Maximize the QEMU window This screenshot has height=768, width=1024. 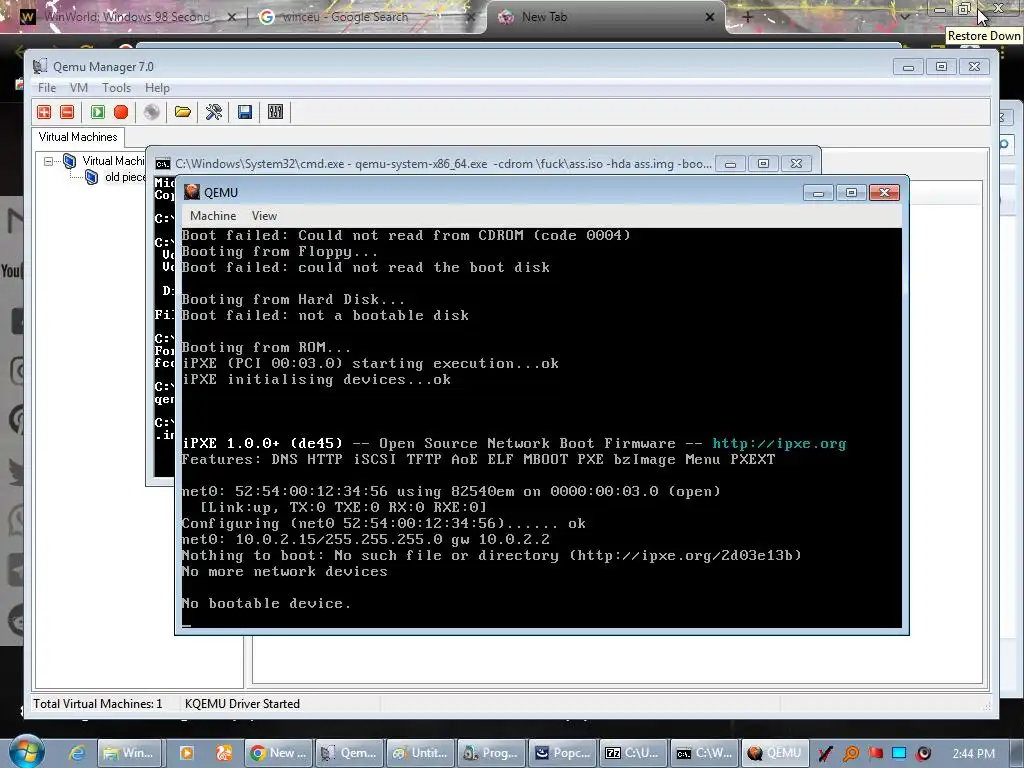point(851,192)
